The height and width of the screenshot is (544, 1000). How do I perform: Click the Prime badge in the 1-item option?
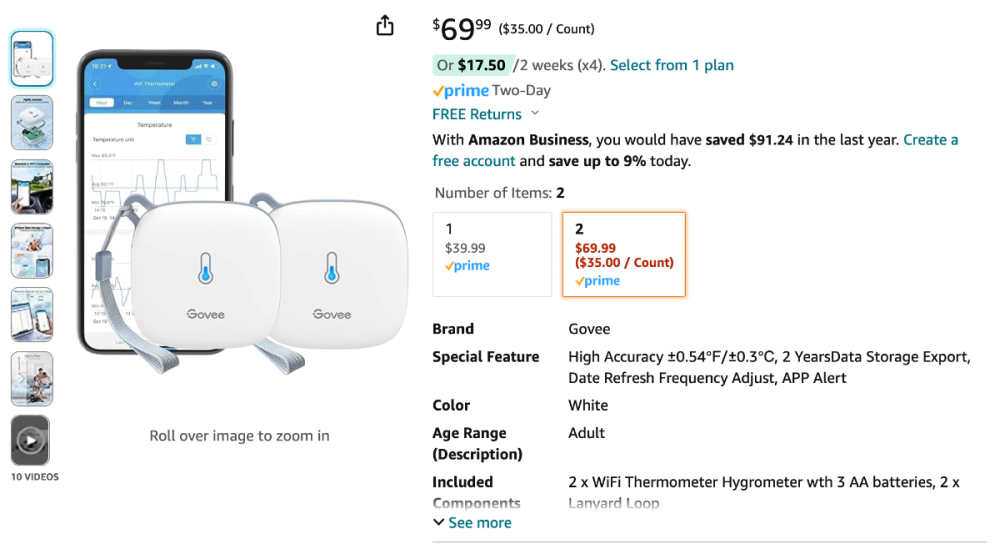(x=467, y=266)
